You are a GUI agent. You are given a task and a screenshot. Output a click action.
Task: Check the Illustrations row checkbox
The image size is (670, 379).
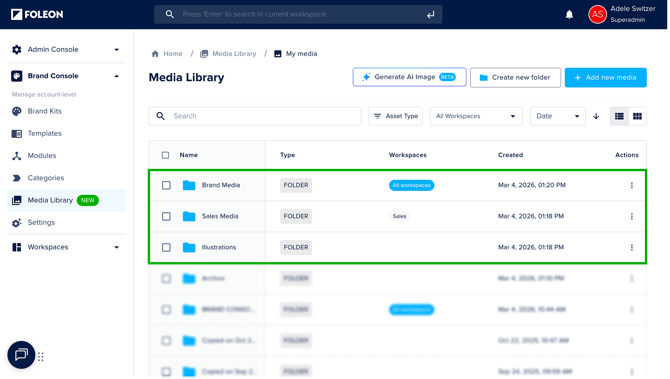click(166, 247)
